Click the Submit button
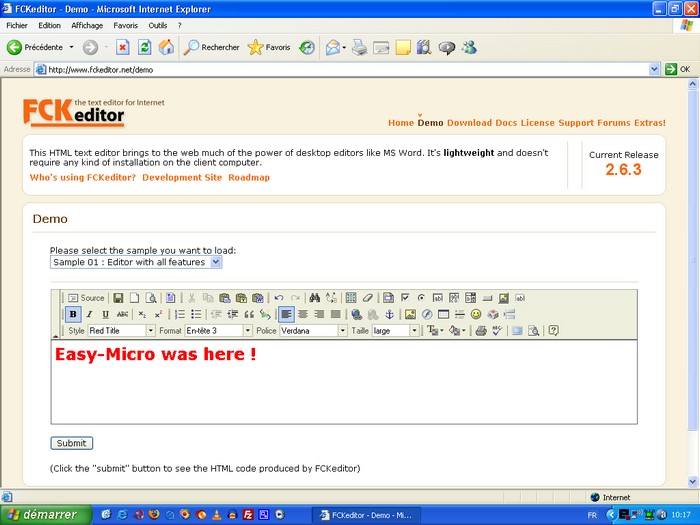 pos(71,443)
